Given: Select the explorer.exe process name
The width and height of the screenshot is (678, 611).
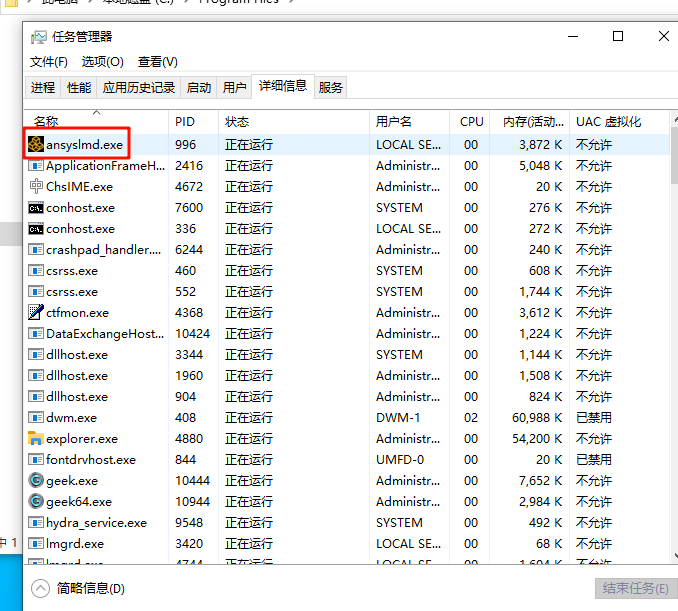Looking at the screenshot, I should pos(82,438).
